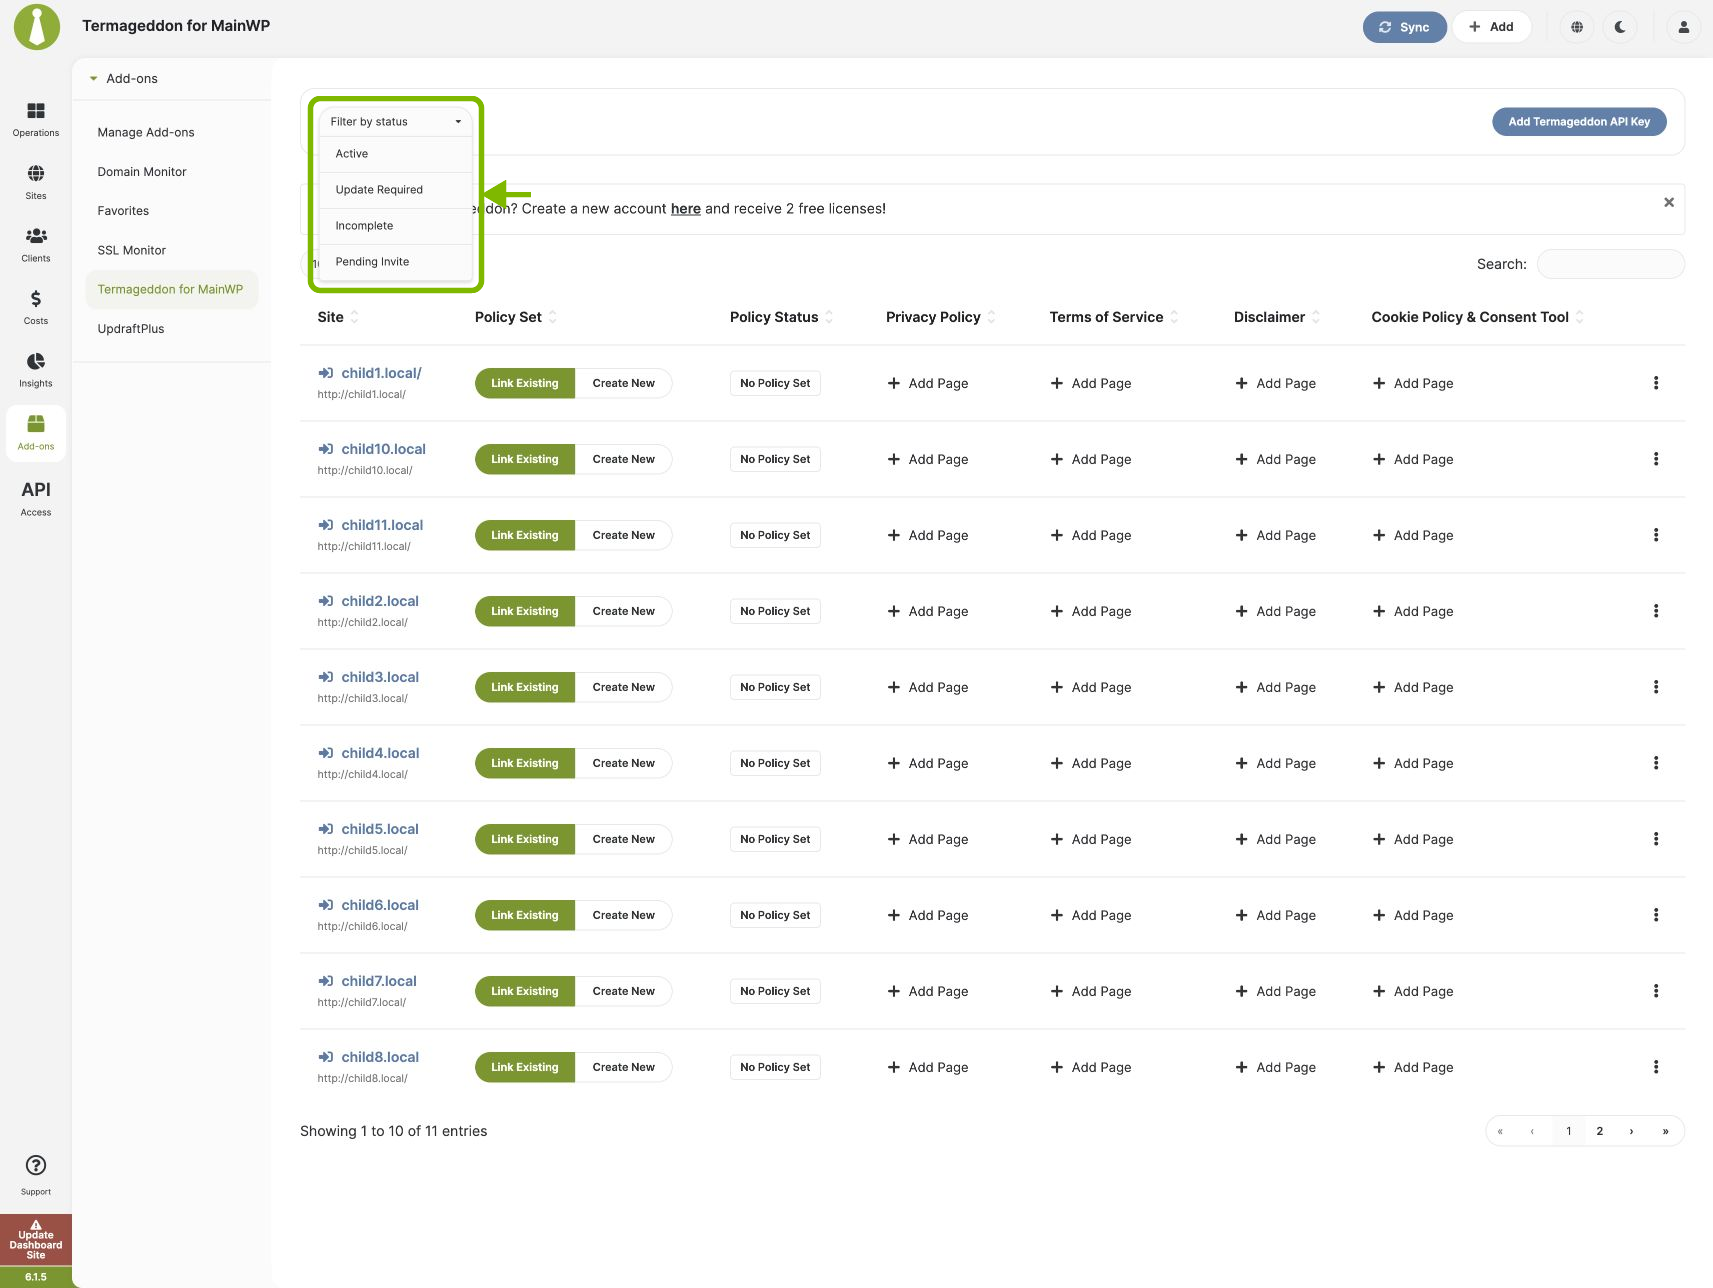Click the globe icon in top bar
The height and width of the screenshot is (1288, 1713).
pyautogui.click(x=1577, y=27)
